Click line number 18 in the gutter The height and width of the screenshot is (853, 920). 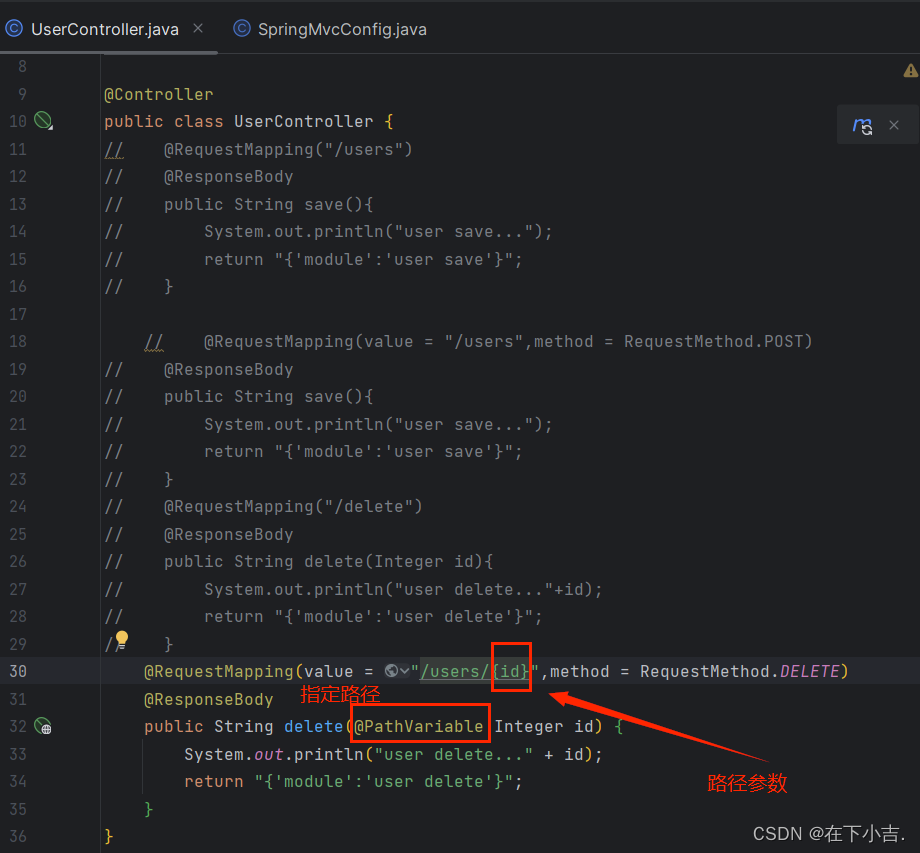point(18,341)
